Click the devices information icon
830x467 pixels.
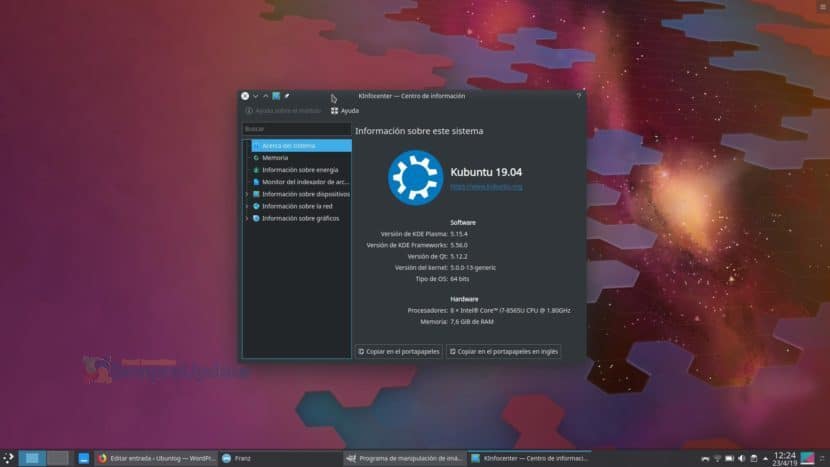point(256,194)
